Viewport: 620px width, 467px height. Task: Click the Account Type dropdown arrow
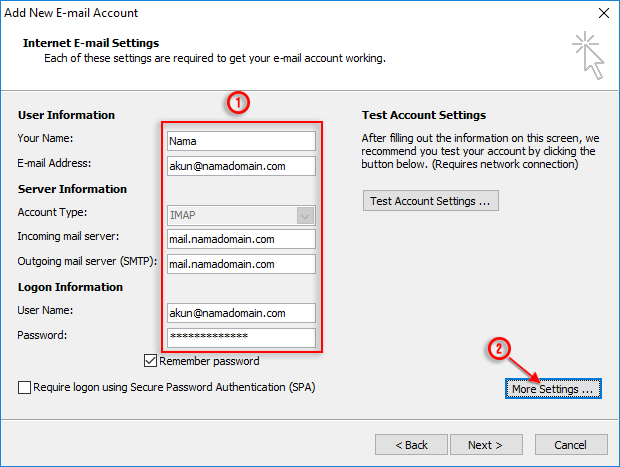coord(305,216)
